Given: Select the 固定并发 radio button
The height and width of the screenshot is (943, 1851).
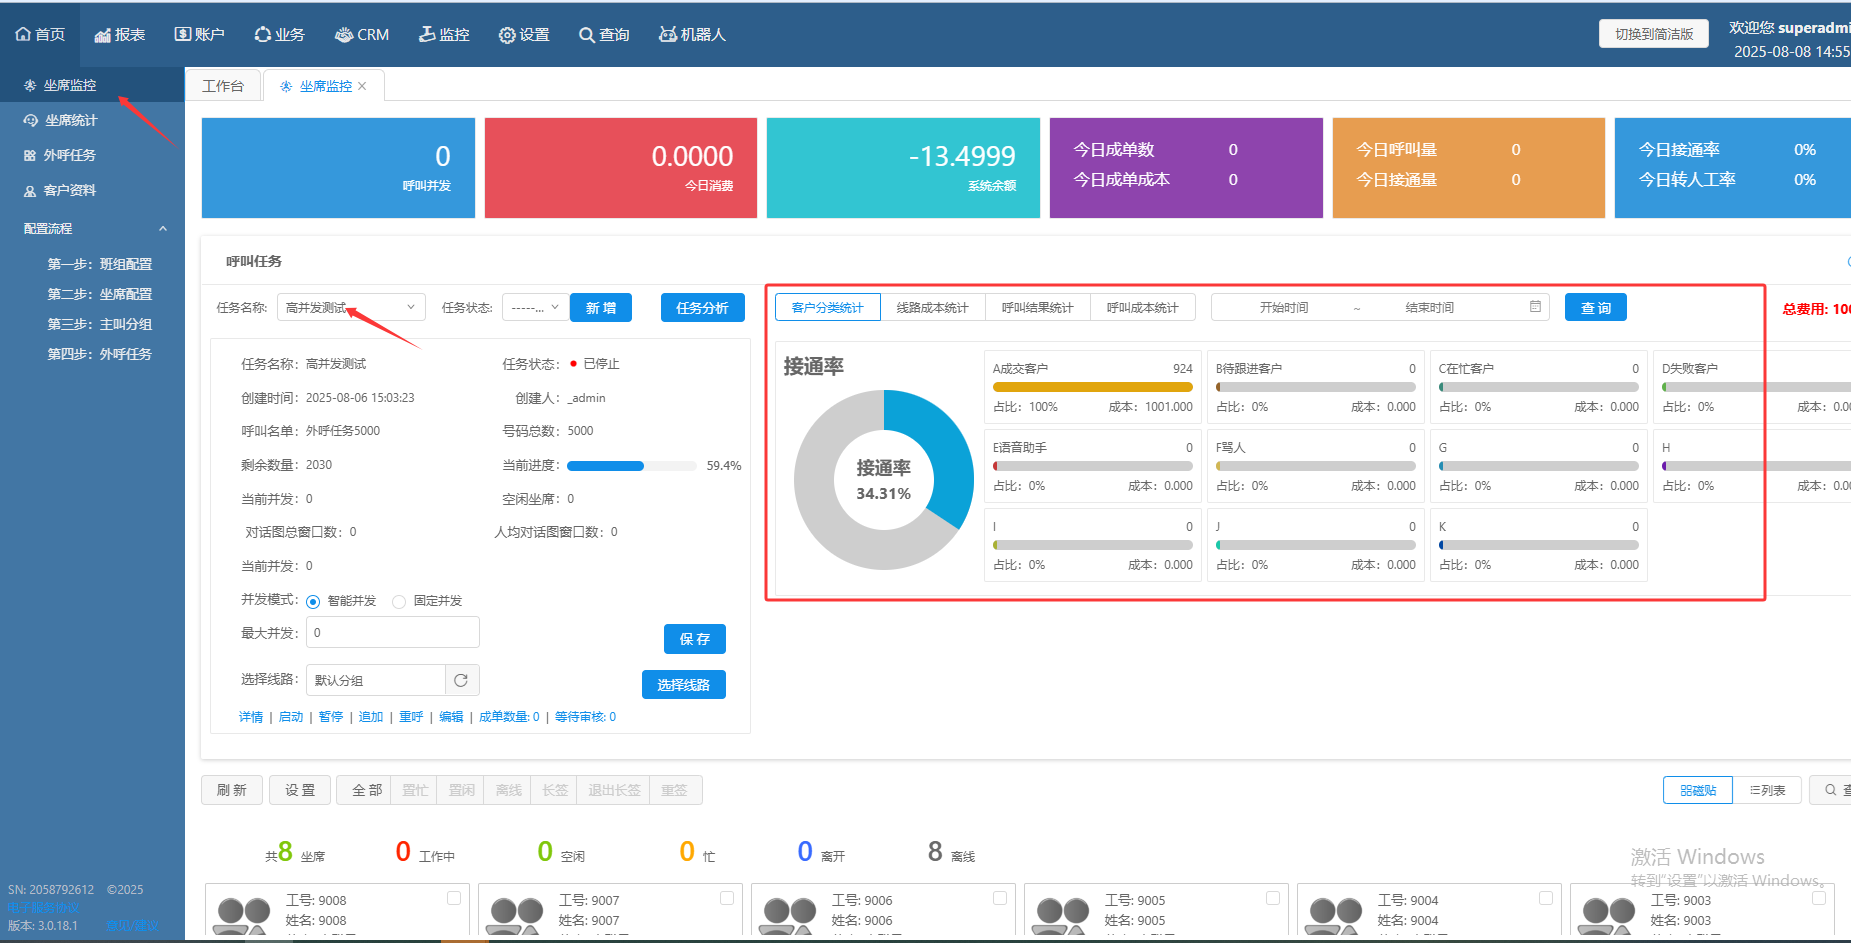Looking at the screenshot, I should (x=399, y=601).
